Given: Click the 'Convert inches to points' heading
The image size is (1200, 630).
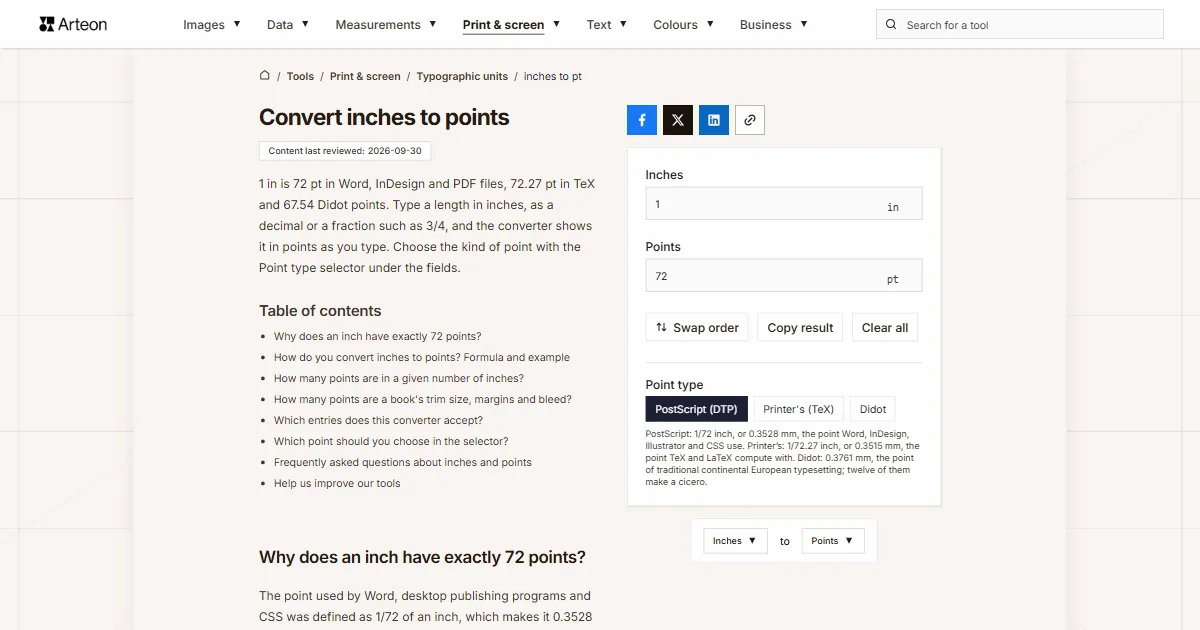Looking at the screenshot, I should (x=384, y=117).
